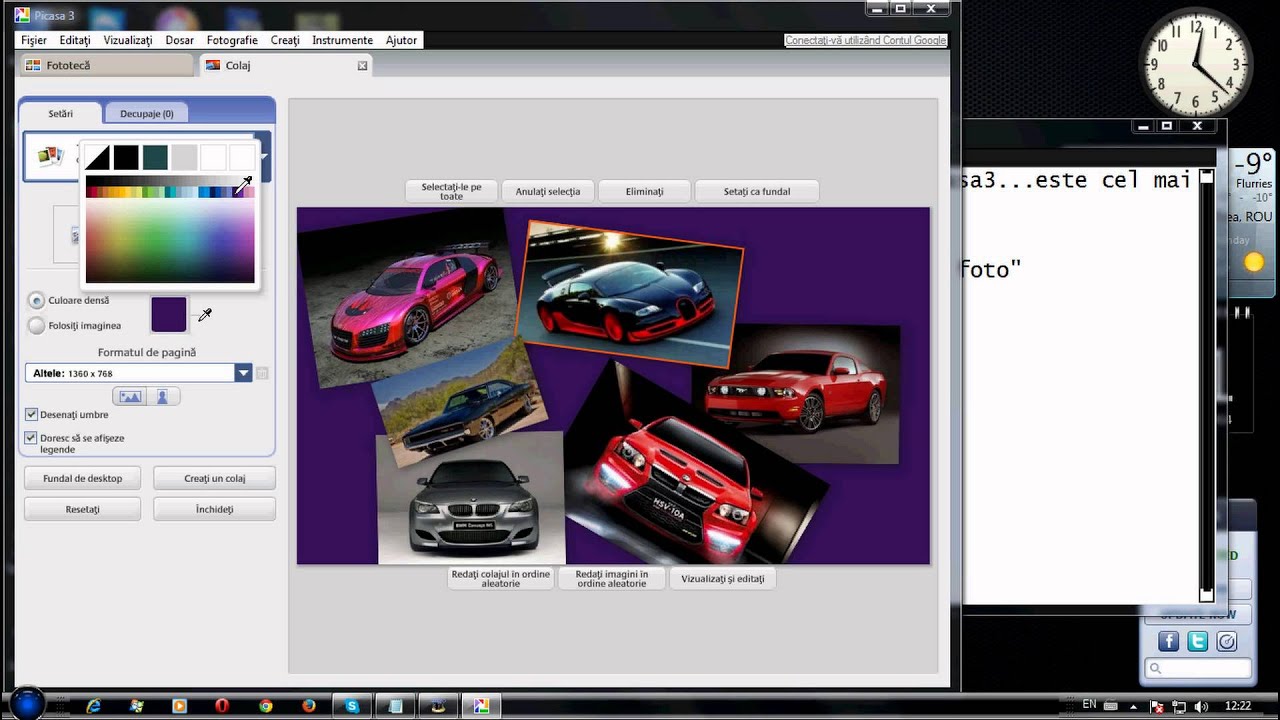Click the purple background color swatch
Viewport: 1280px width, 720px height.
tap(169, 314)
